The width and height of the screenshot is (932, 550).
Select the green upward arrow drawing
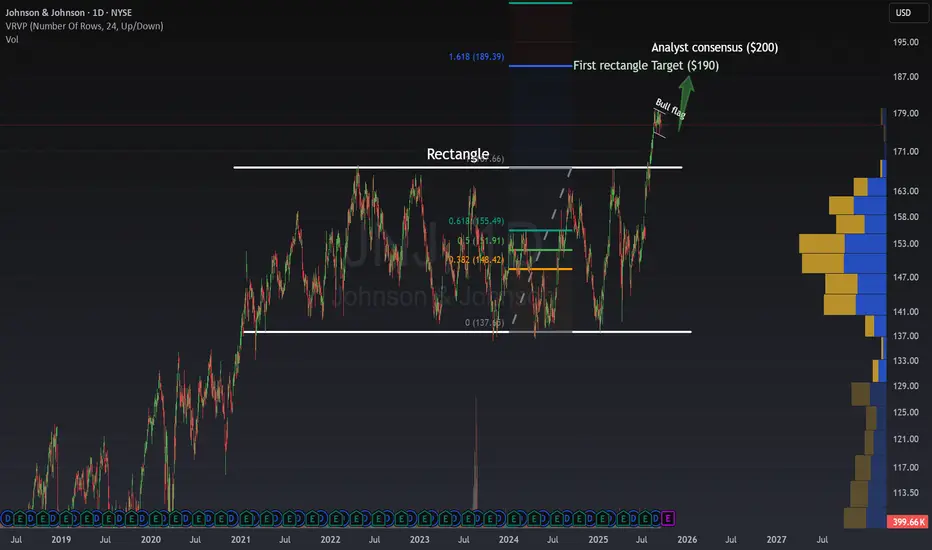point(685,102)
